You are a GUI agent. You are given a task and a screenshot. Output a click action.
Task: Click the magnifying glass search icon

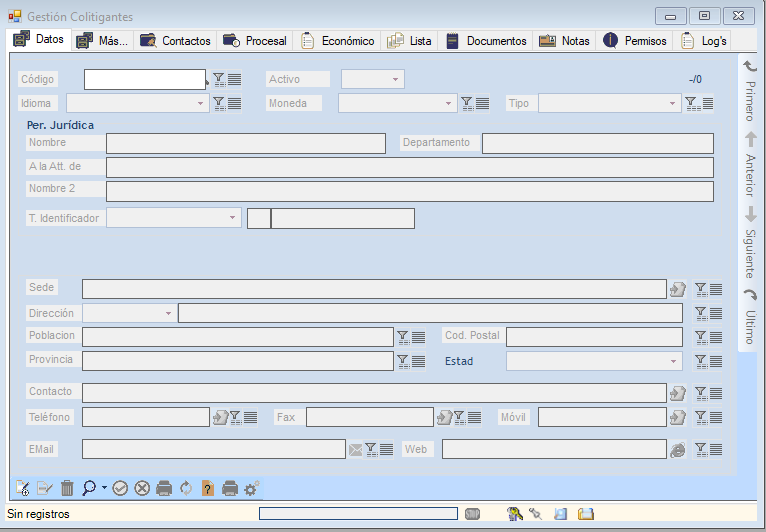coord(90,488)
